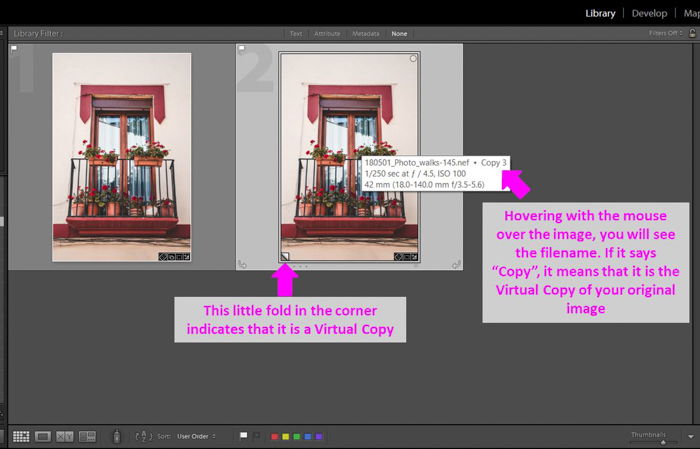Select the first balcony photo thumbnail
Viewport: 700px width, 449px height.
[121, 157]
